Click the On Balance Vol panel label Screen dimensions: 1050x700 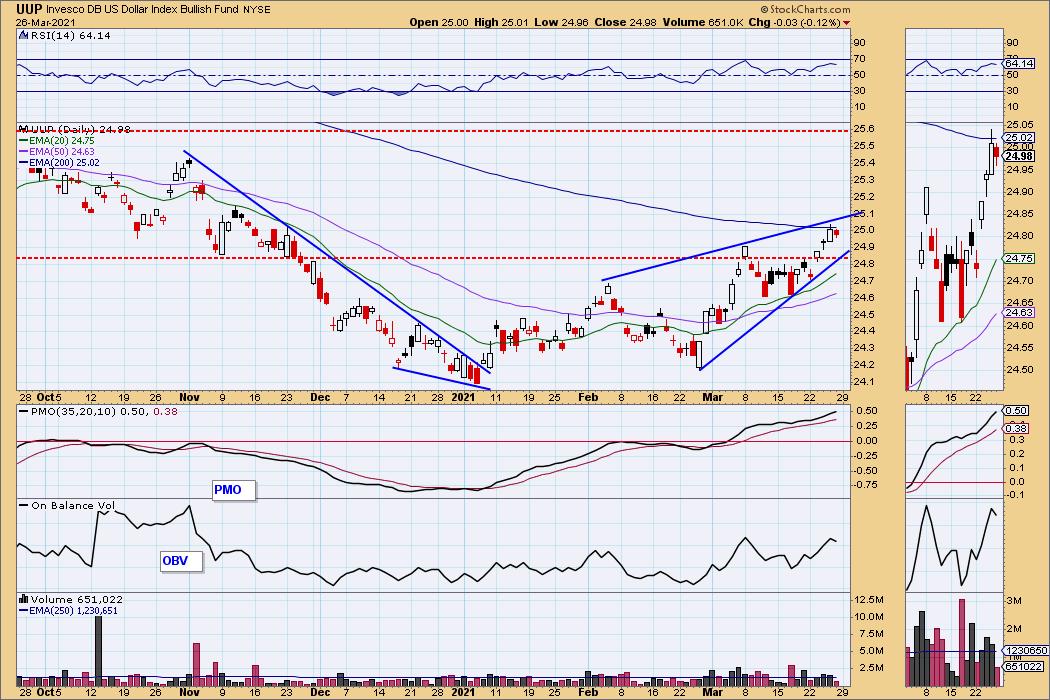(x=72, y=506)
